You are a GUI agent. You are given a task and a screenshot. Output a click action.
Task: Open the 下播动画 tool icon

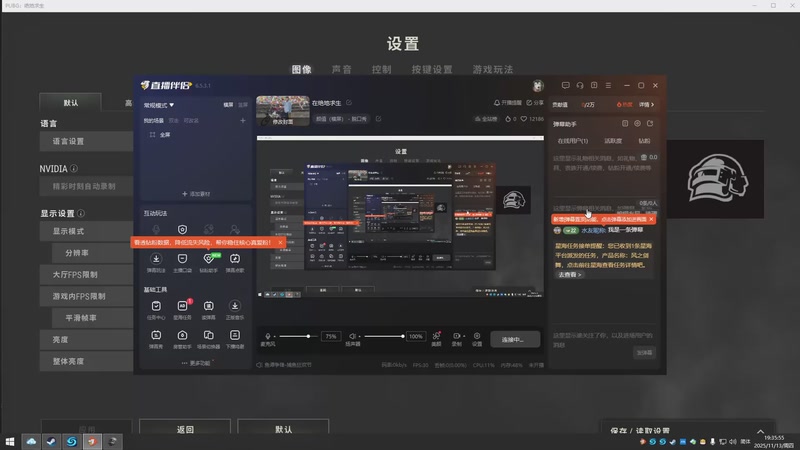[x=235, y=339]
